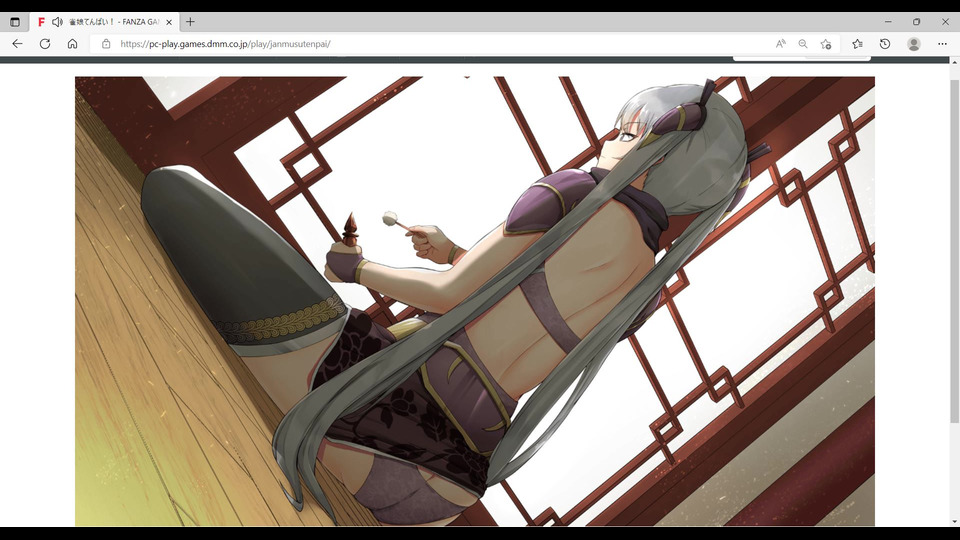Select the FANZA GAMES browser tab

(x=104, y=22)
